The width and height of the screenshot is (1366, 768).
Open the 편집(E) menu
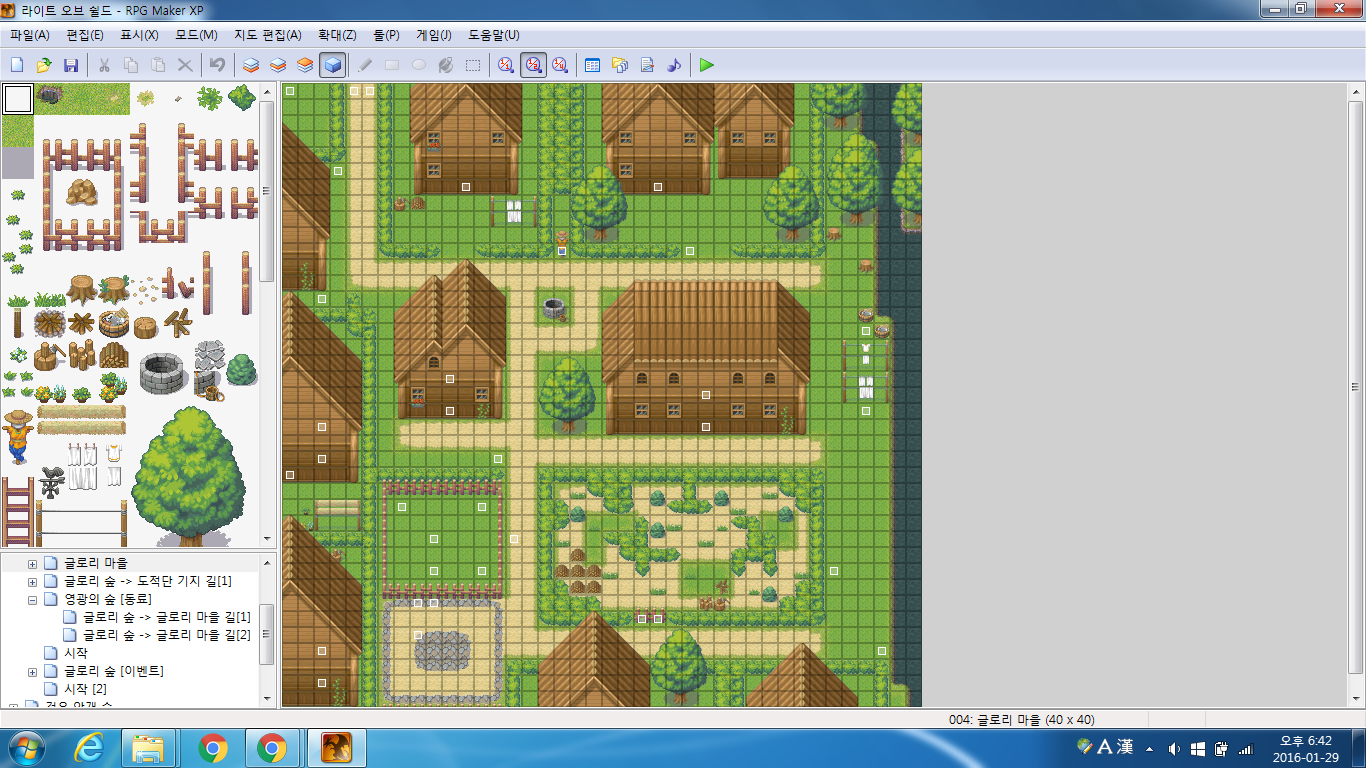(x=85, y=35)
